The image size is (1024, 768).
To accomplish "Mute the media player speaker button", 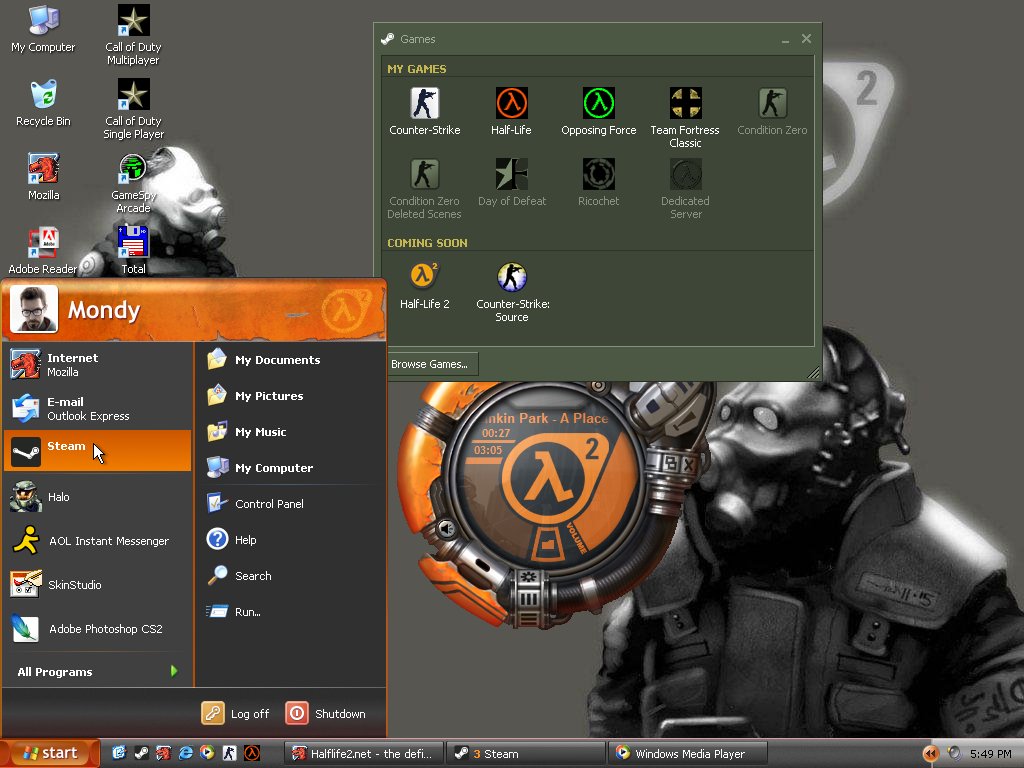I will 447,528.
